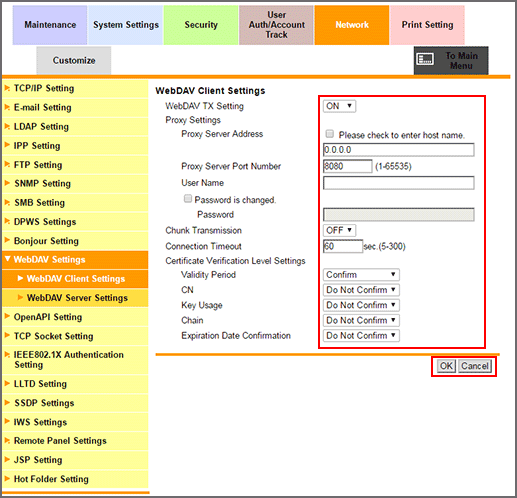Open the Key Usage confirm dropdown
Image resolution: width=517 pixels, height=498 pixels.
[361, 305]
